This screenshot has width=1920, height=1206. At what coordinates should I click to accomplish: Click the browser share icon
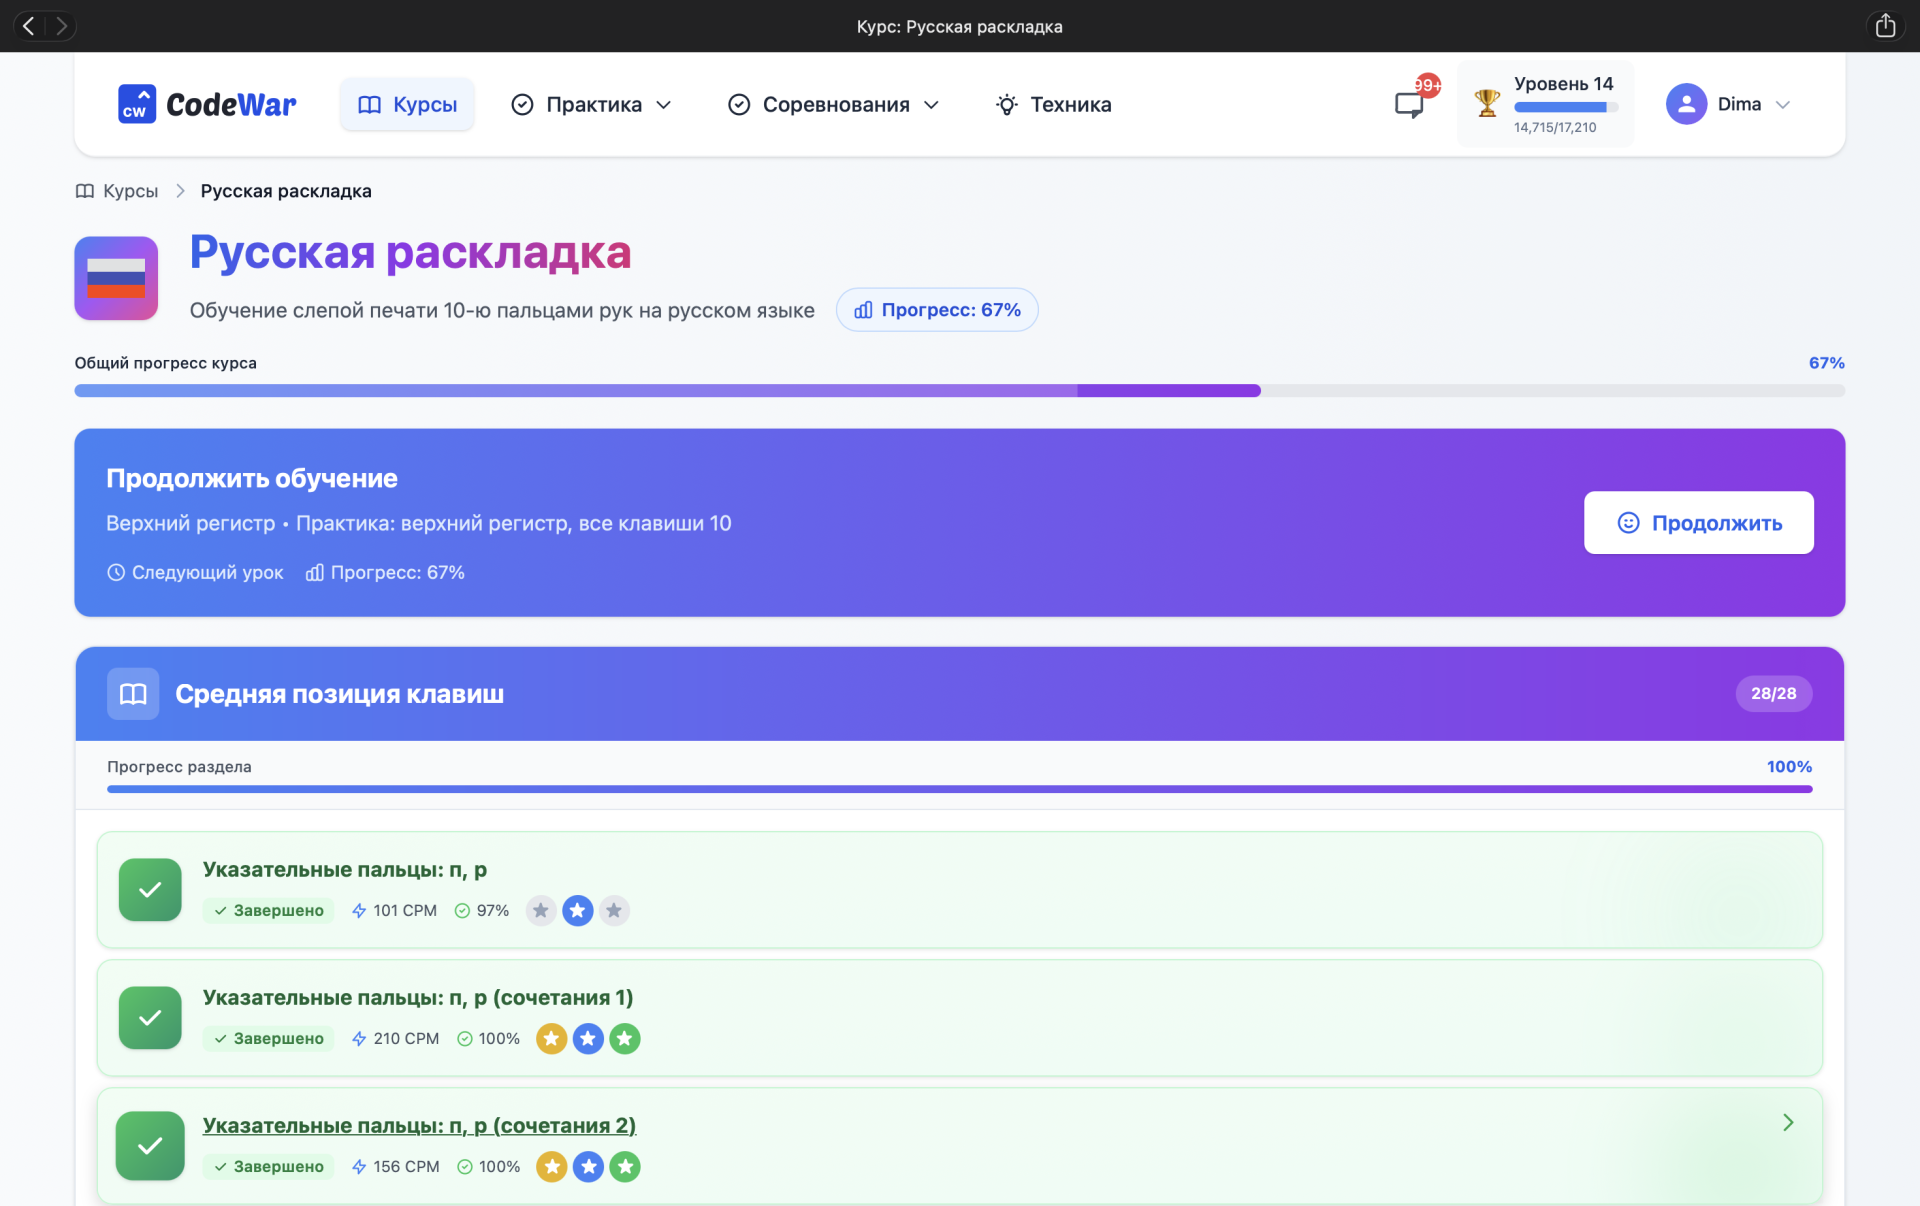coord(1885,26)
